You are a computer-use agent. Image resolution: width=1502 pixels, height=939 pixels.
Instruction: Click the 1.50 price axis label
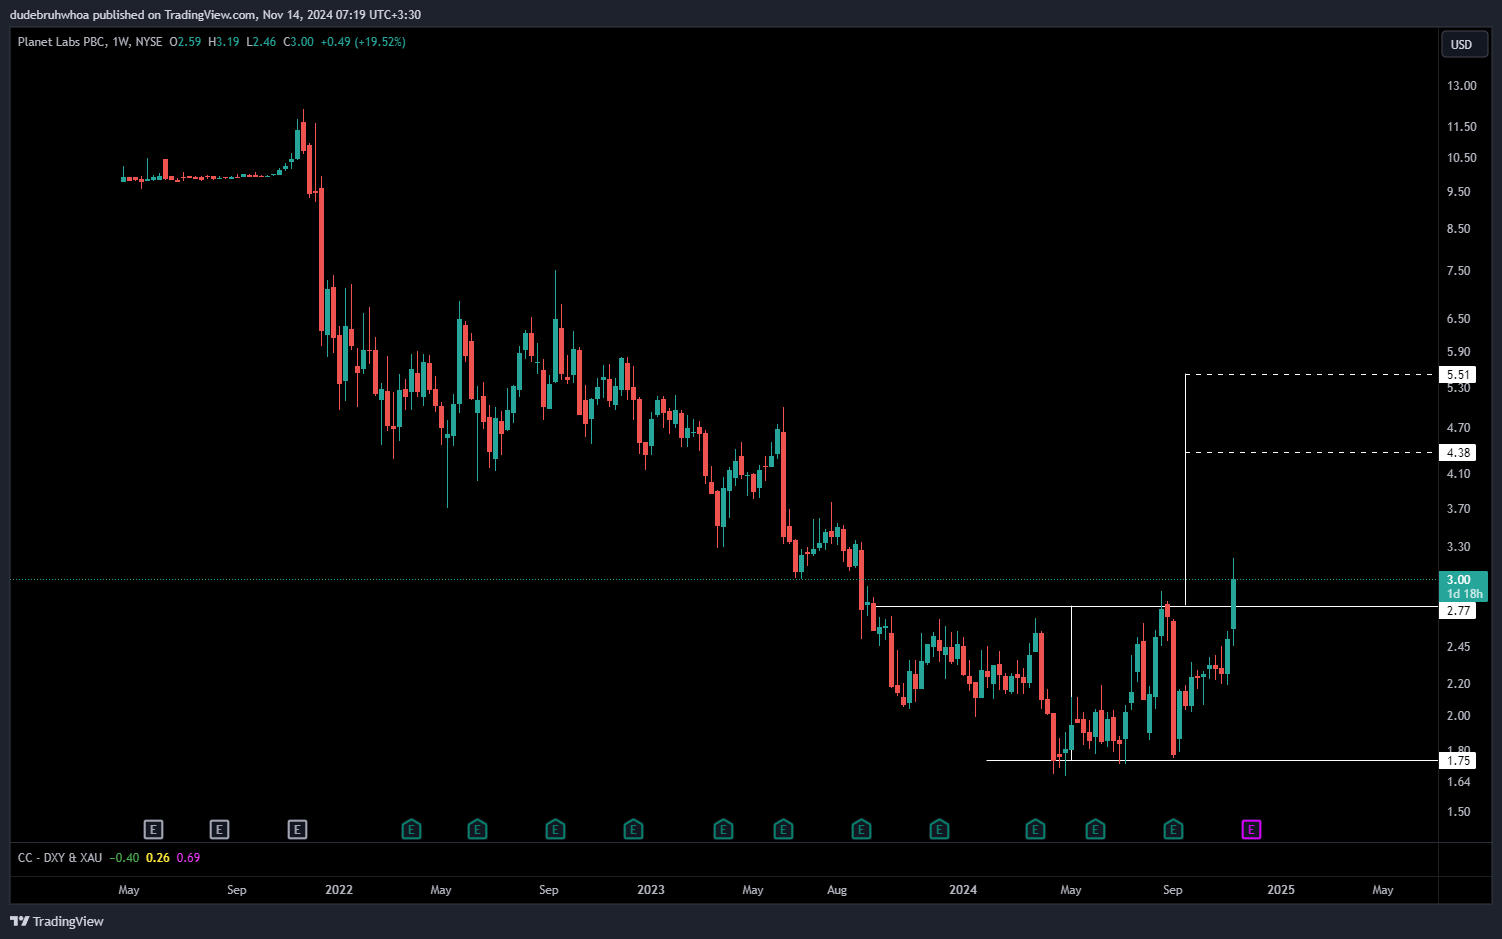pyautogui.click(x=1459, y=812)
